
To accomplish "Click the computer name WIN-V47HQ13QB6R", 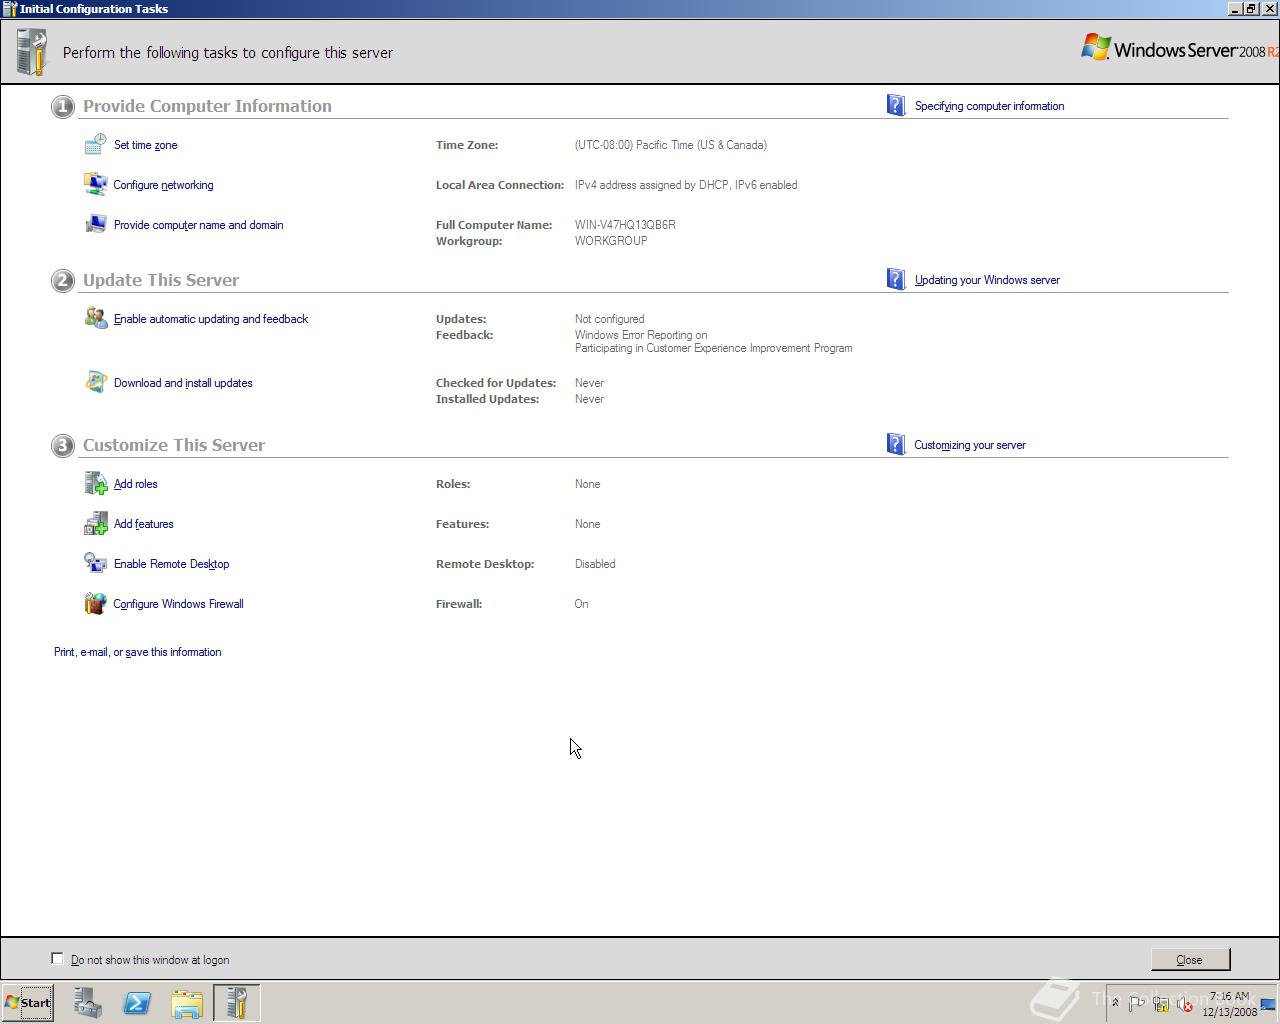I will 625,225.
